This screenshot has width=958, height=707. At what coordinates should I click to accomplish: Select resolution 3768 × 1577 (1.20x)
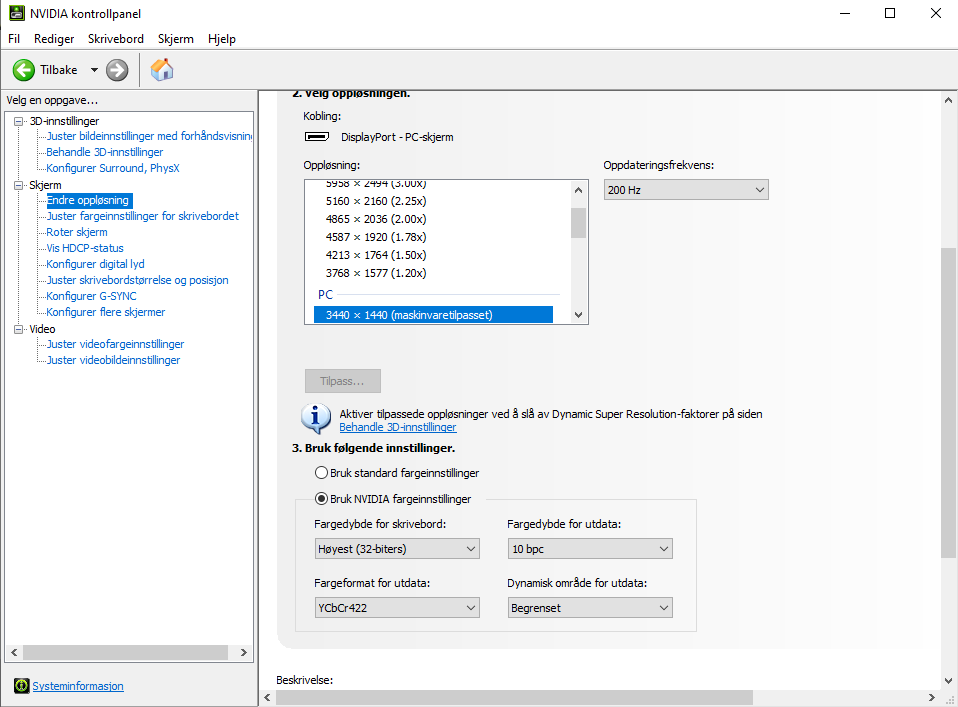[376, 273]
